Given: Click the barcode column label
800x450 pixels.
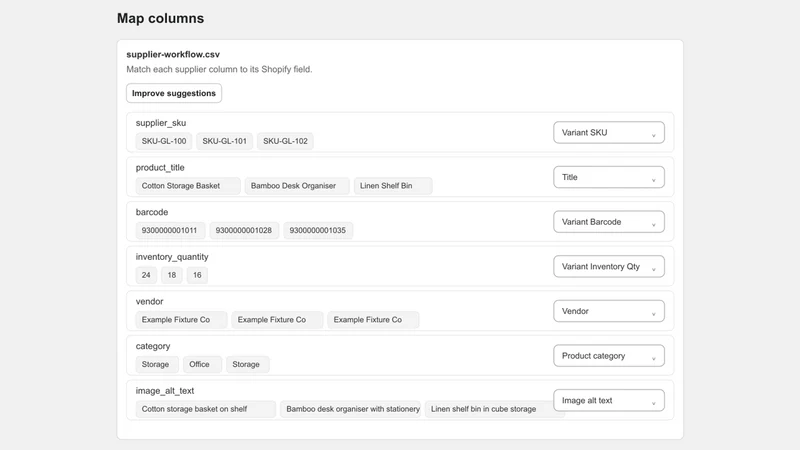Looking at the screenshot, I should point(152,212).
